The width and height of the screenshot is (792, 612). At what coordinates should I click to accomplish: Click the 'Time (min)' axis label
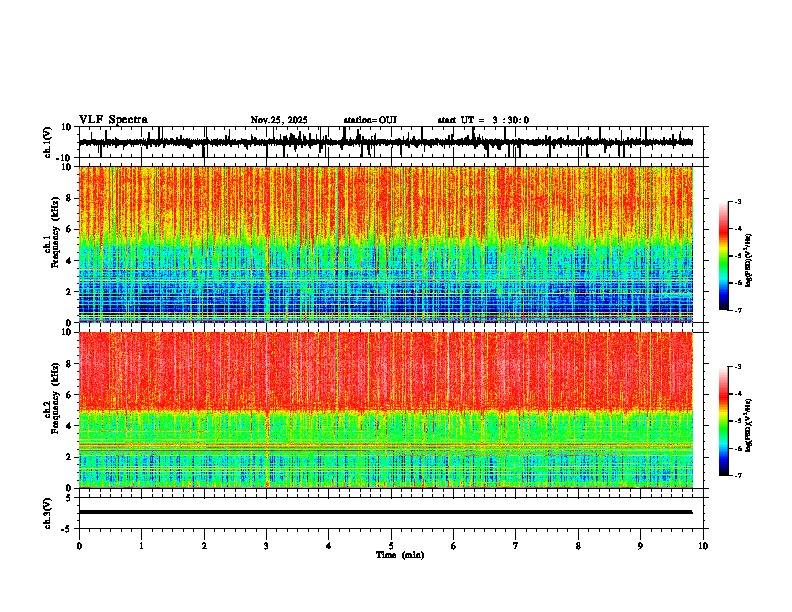tap(400, 555)
